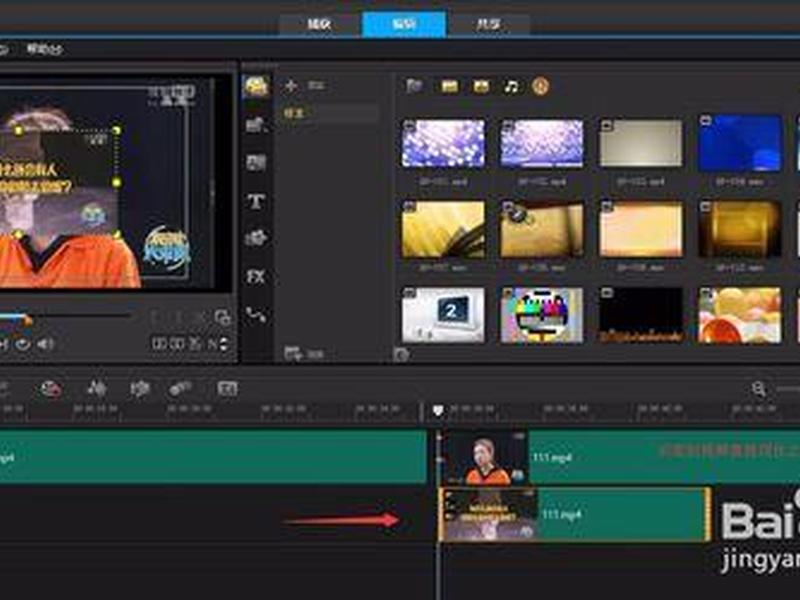Click the timeline zoom out magnifier

coord(759,389)
